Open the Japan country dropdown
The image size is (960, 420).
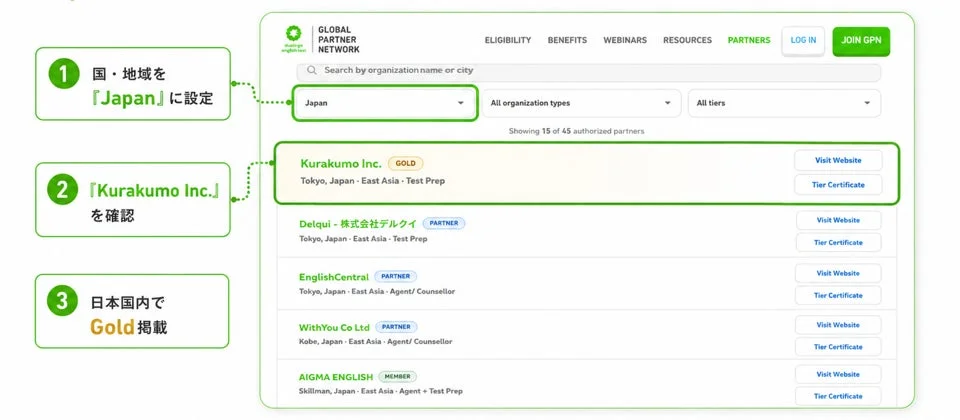[x=384, y=103]
